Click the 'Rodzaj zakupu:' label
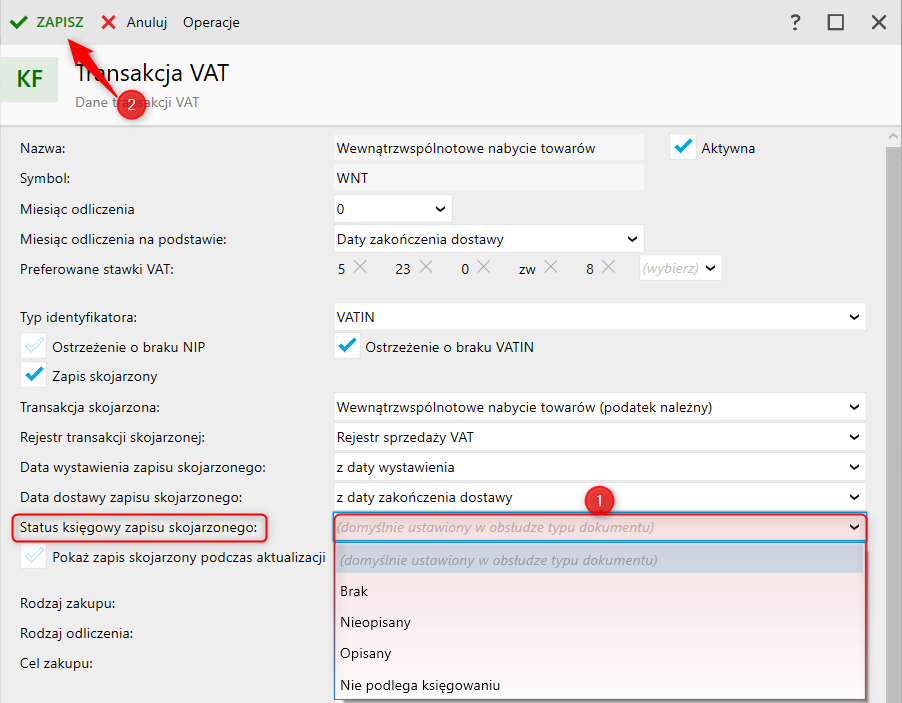Image resolution: width=902 pixels, height=703 pixels. click(x=68, y=603)
